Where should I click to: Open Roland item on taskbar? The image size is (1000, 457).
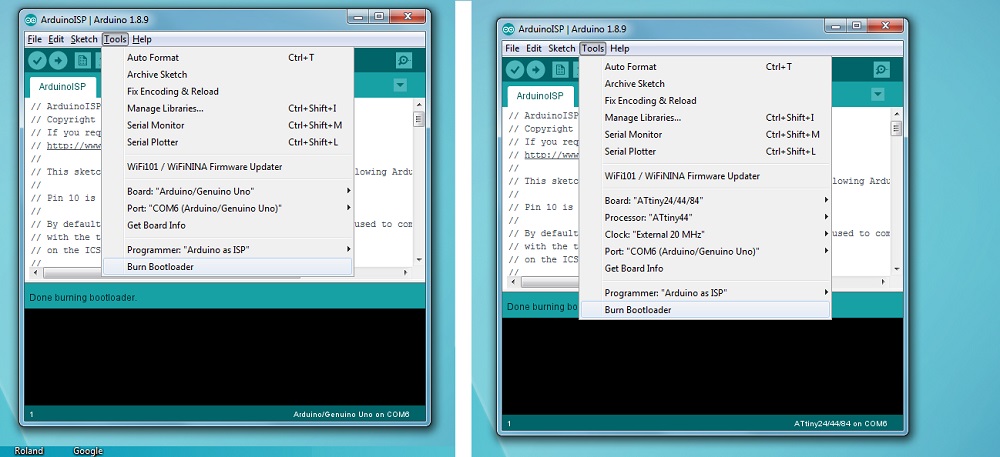29,451
